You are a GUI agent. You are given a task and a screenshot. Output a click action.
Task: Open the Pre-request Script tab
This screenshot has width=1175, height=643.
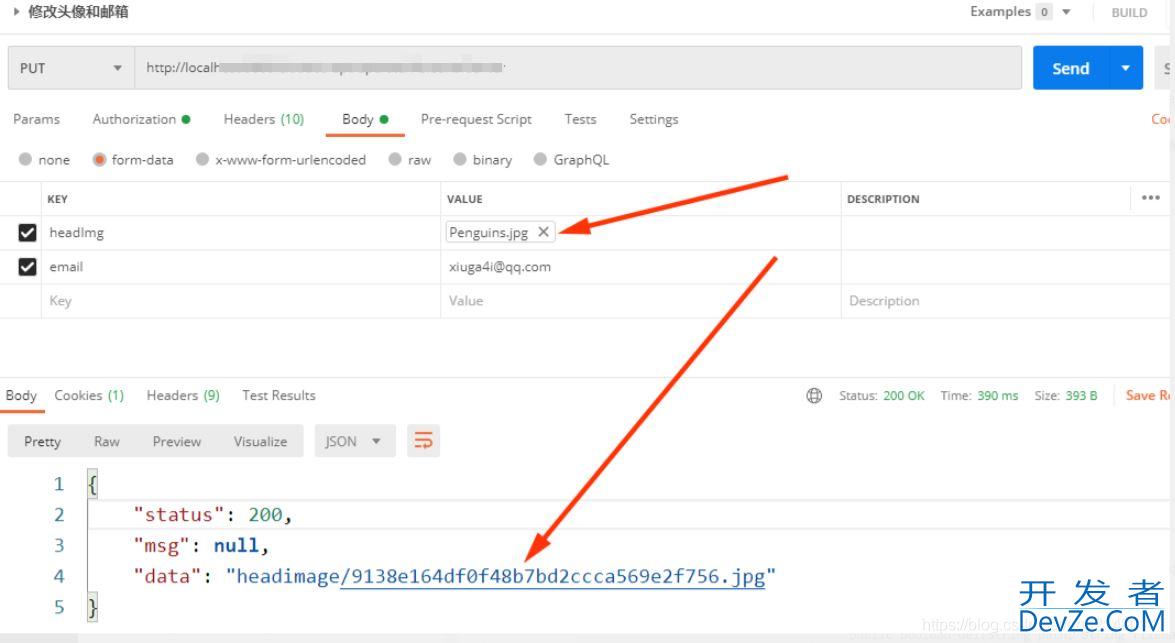[x=476, y=119]
